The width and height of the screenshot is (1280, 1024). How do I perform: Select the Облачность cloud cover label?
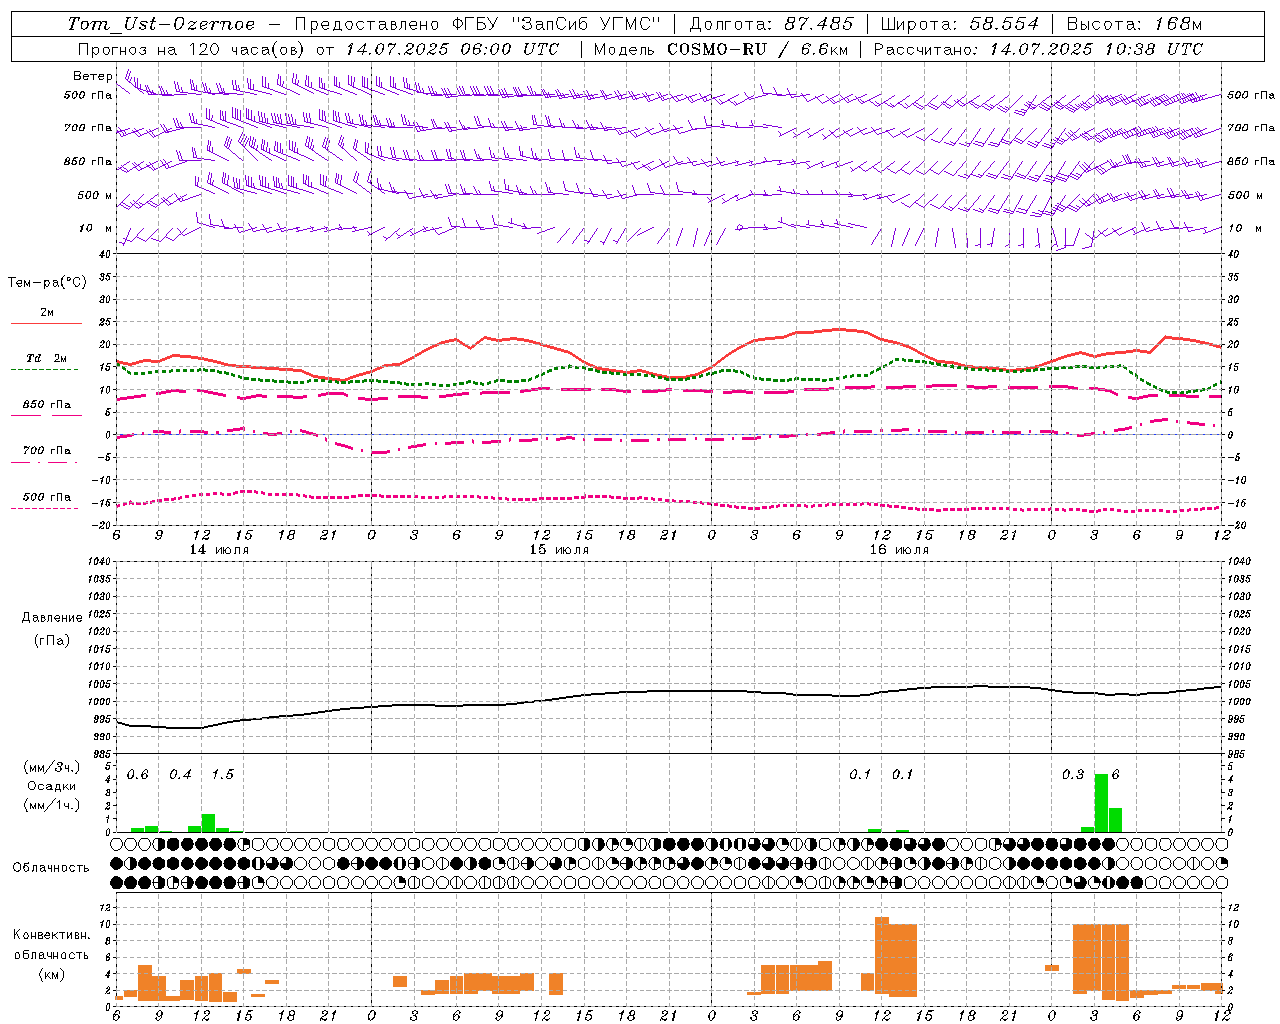tap(51, 867)
